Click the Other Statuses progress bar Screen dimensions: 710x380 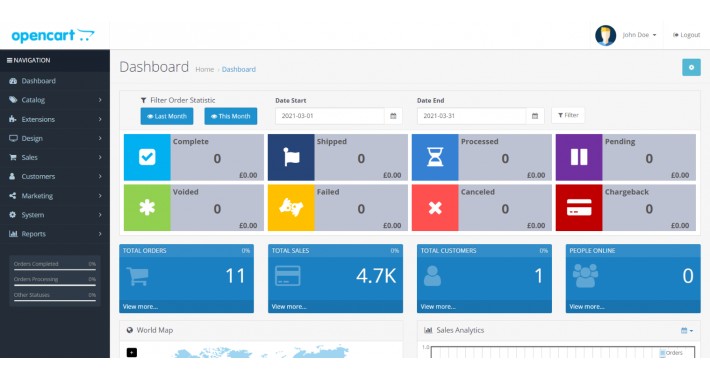tap(55, 300)
